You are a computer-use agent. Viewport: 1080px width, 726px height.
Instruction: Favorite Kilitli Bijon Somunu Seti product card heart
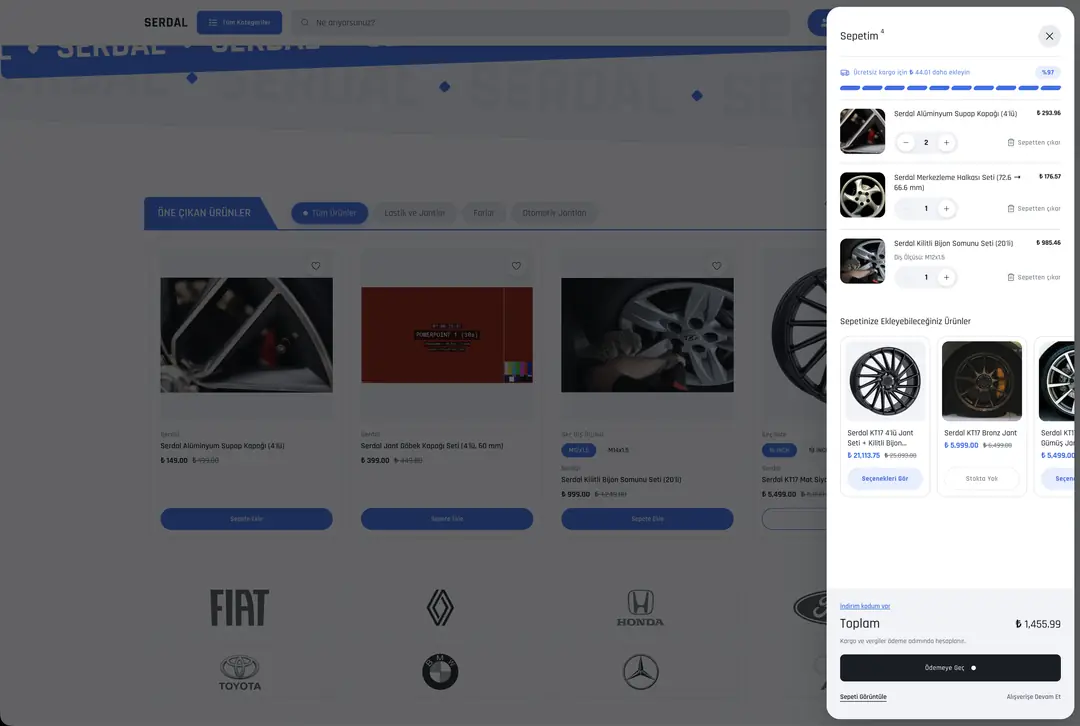click(x=716, y=266)
